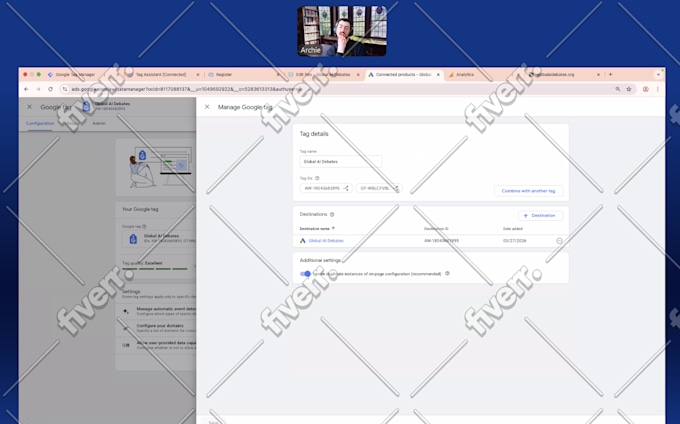Viewport: 680px width, 424px height.
Task: Open the Tag IDs help icon
Action: coord(317,178)
